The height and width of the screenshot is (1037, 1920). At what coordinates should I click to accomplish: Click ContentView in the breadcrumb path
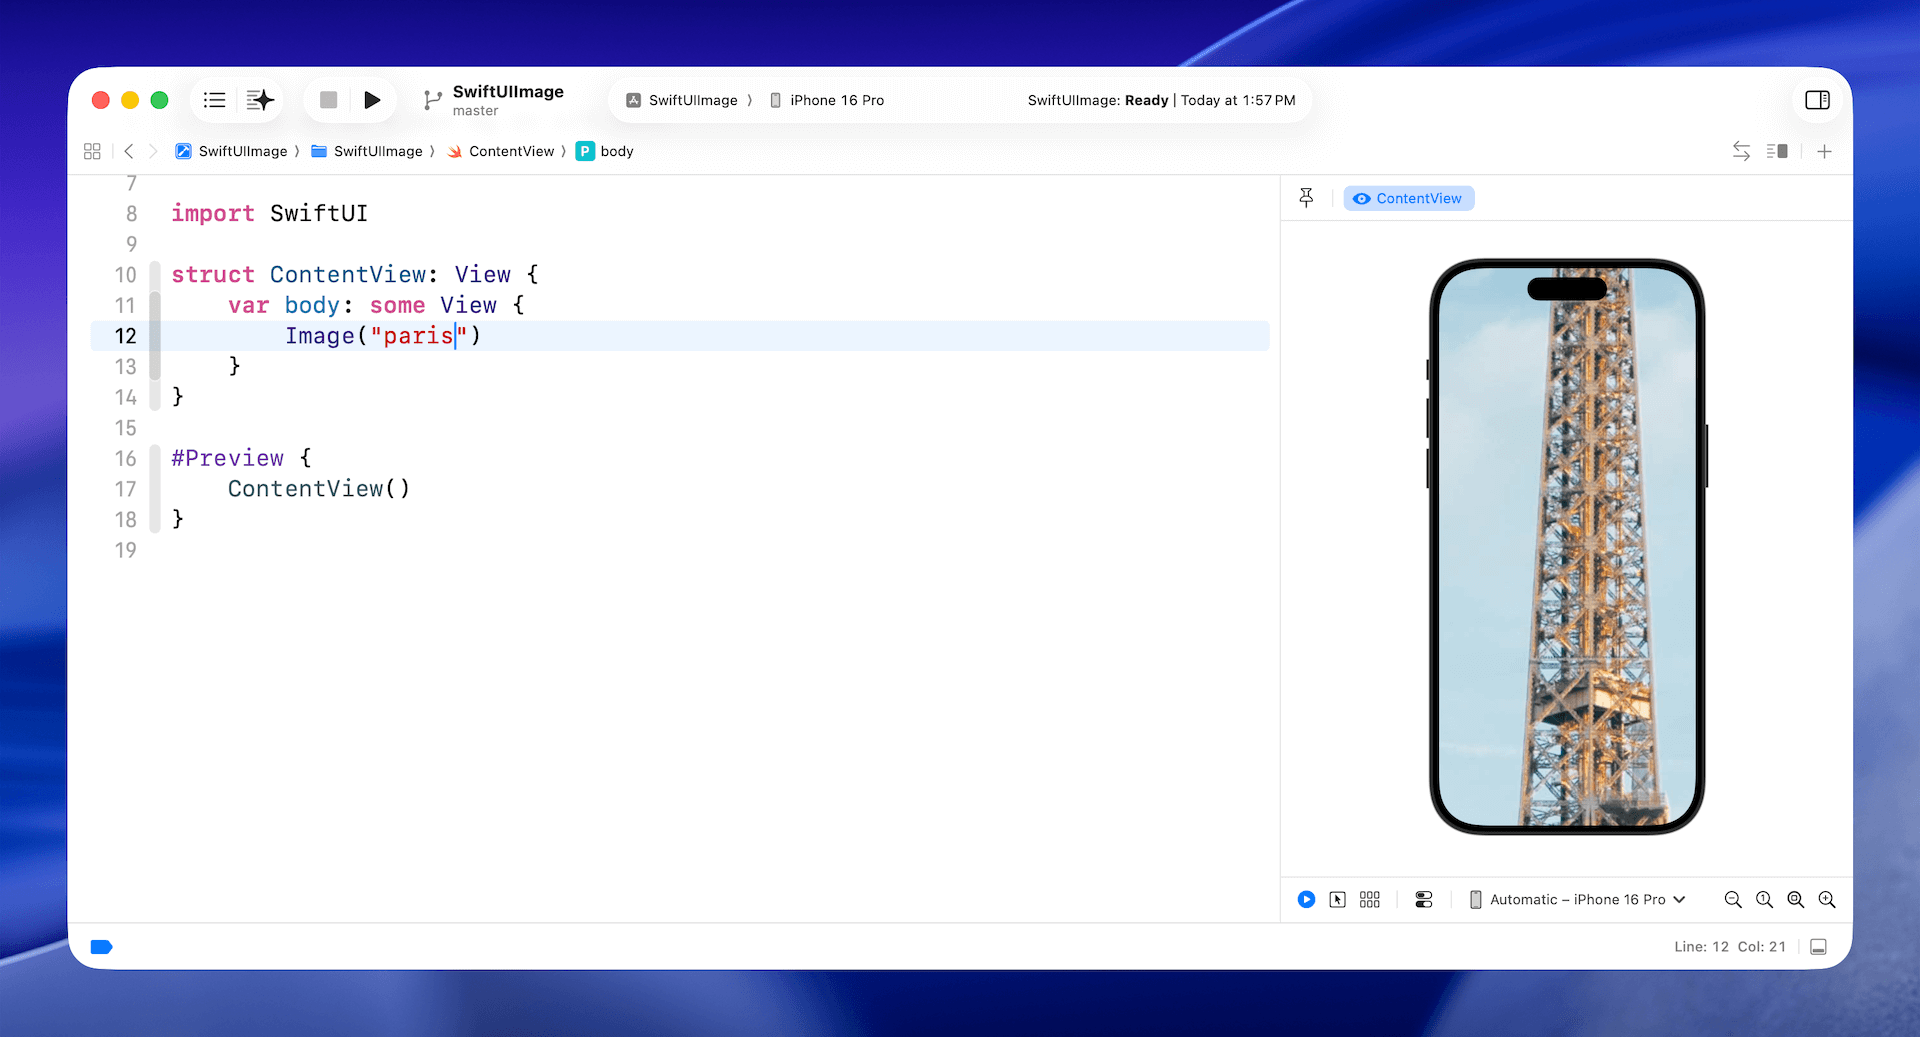(510, 151)
